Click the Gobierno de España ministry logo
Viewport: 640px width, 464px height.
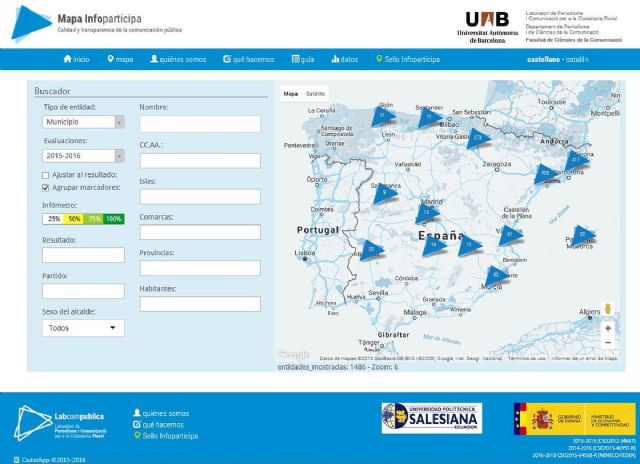(575, 419)
